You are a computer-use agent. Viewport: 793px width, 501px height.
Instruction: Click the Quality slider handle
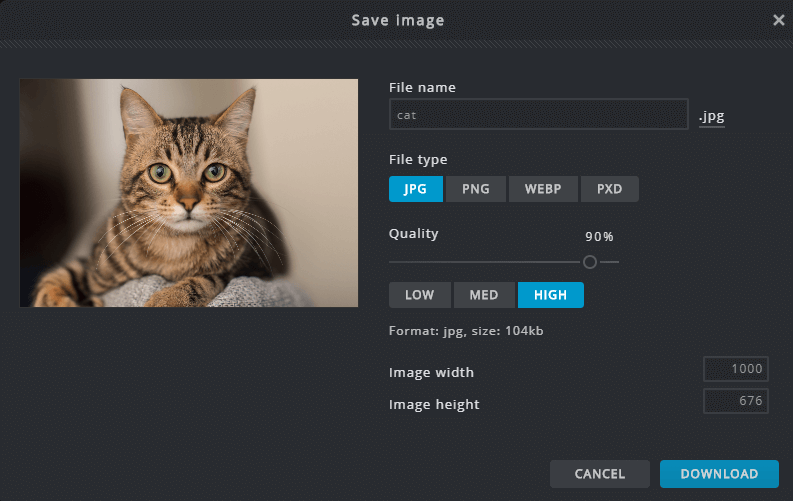590,262
